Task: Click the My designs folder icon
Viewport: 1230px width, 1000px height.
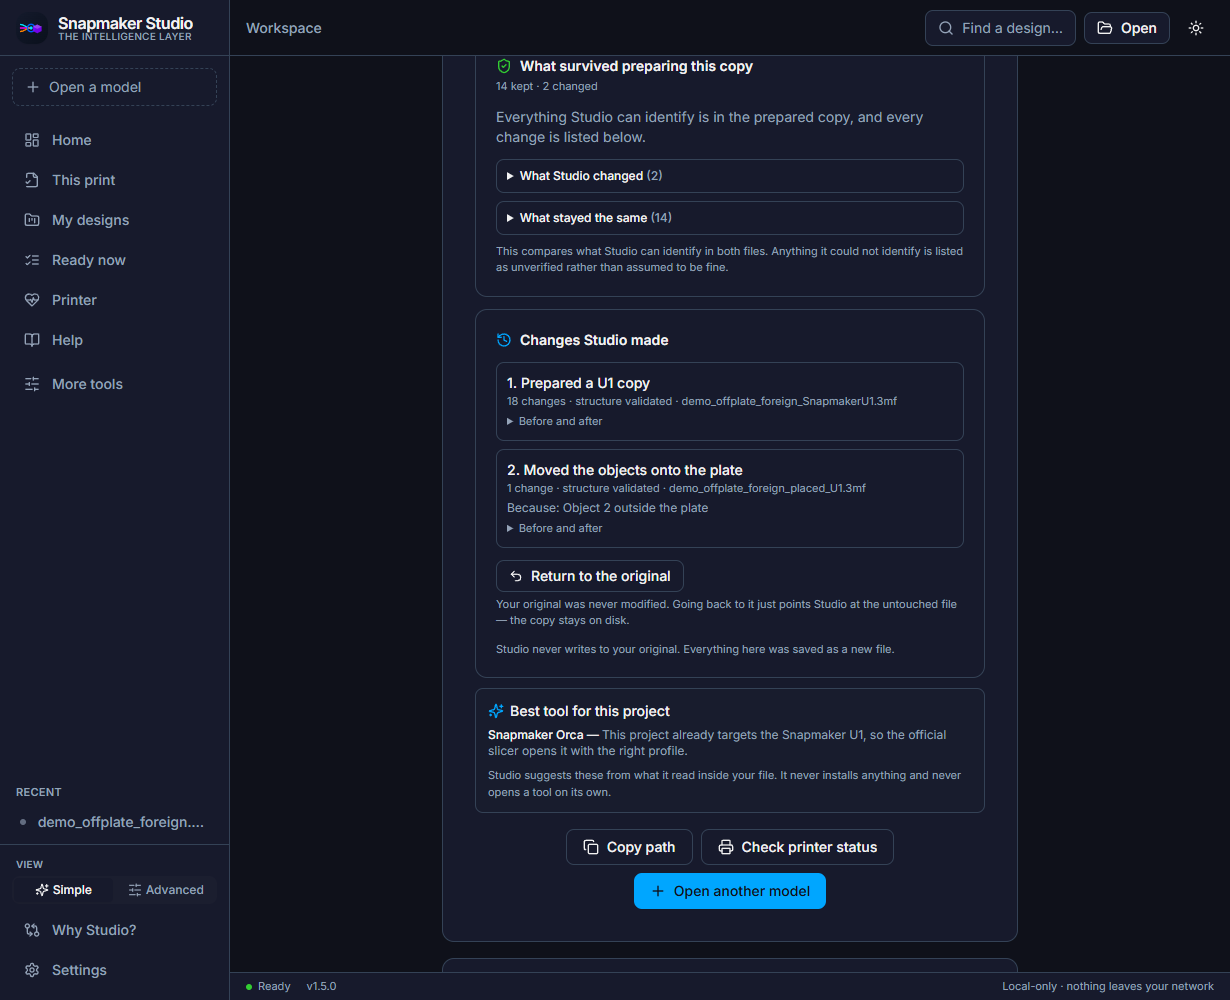Action: pos(32,220)
